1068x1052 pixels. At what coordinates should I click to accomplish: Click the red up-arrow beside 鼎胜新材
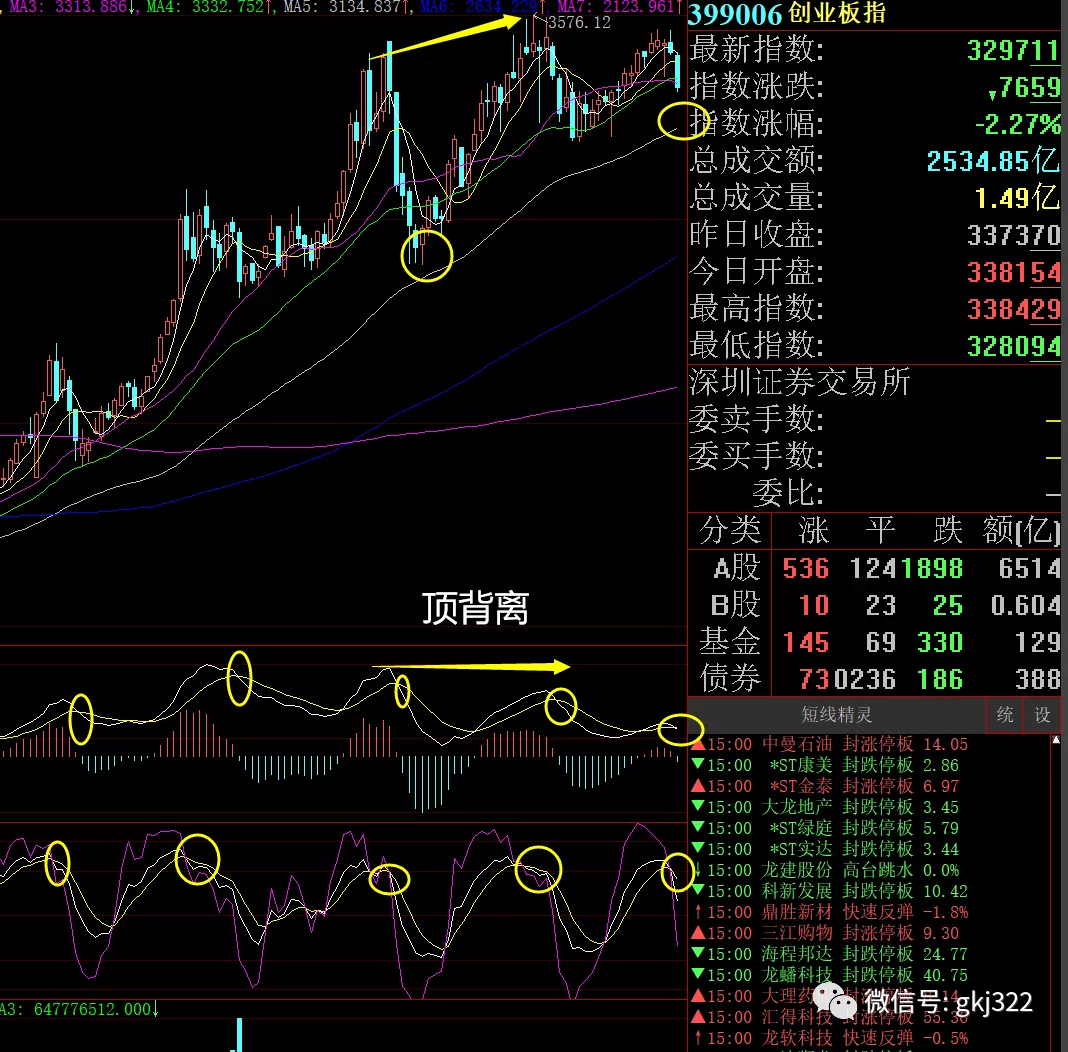click(x=697, y=912)
